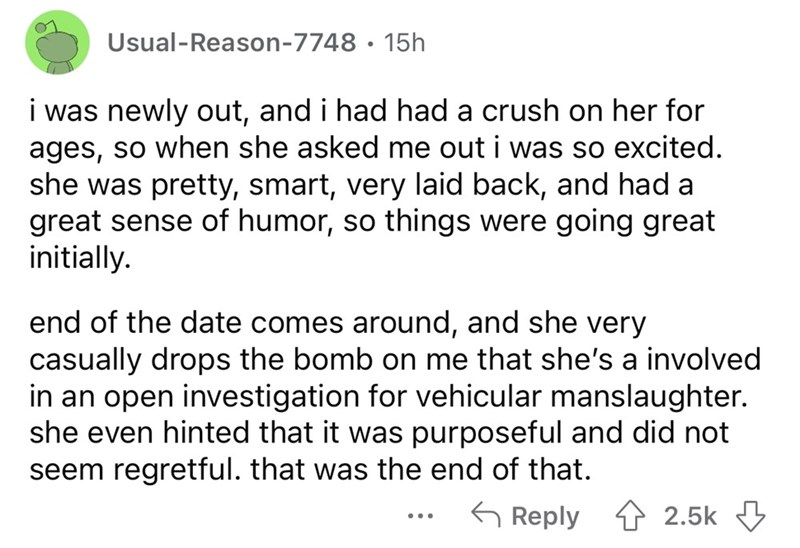Open the Usual-Reason-7748 user profile
This screenshot has height=548, width=800.
(x=230, y=43)
